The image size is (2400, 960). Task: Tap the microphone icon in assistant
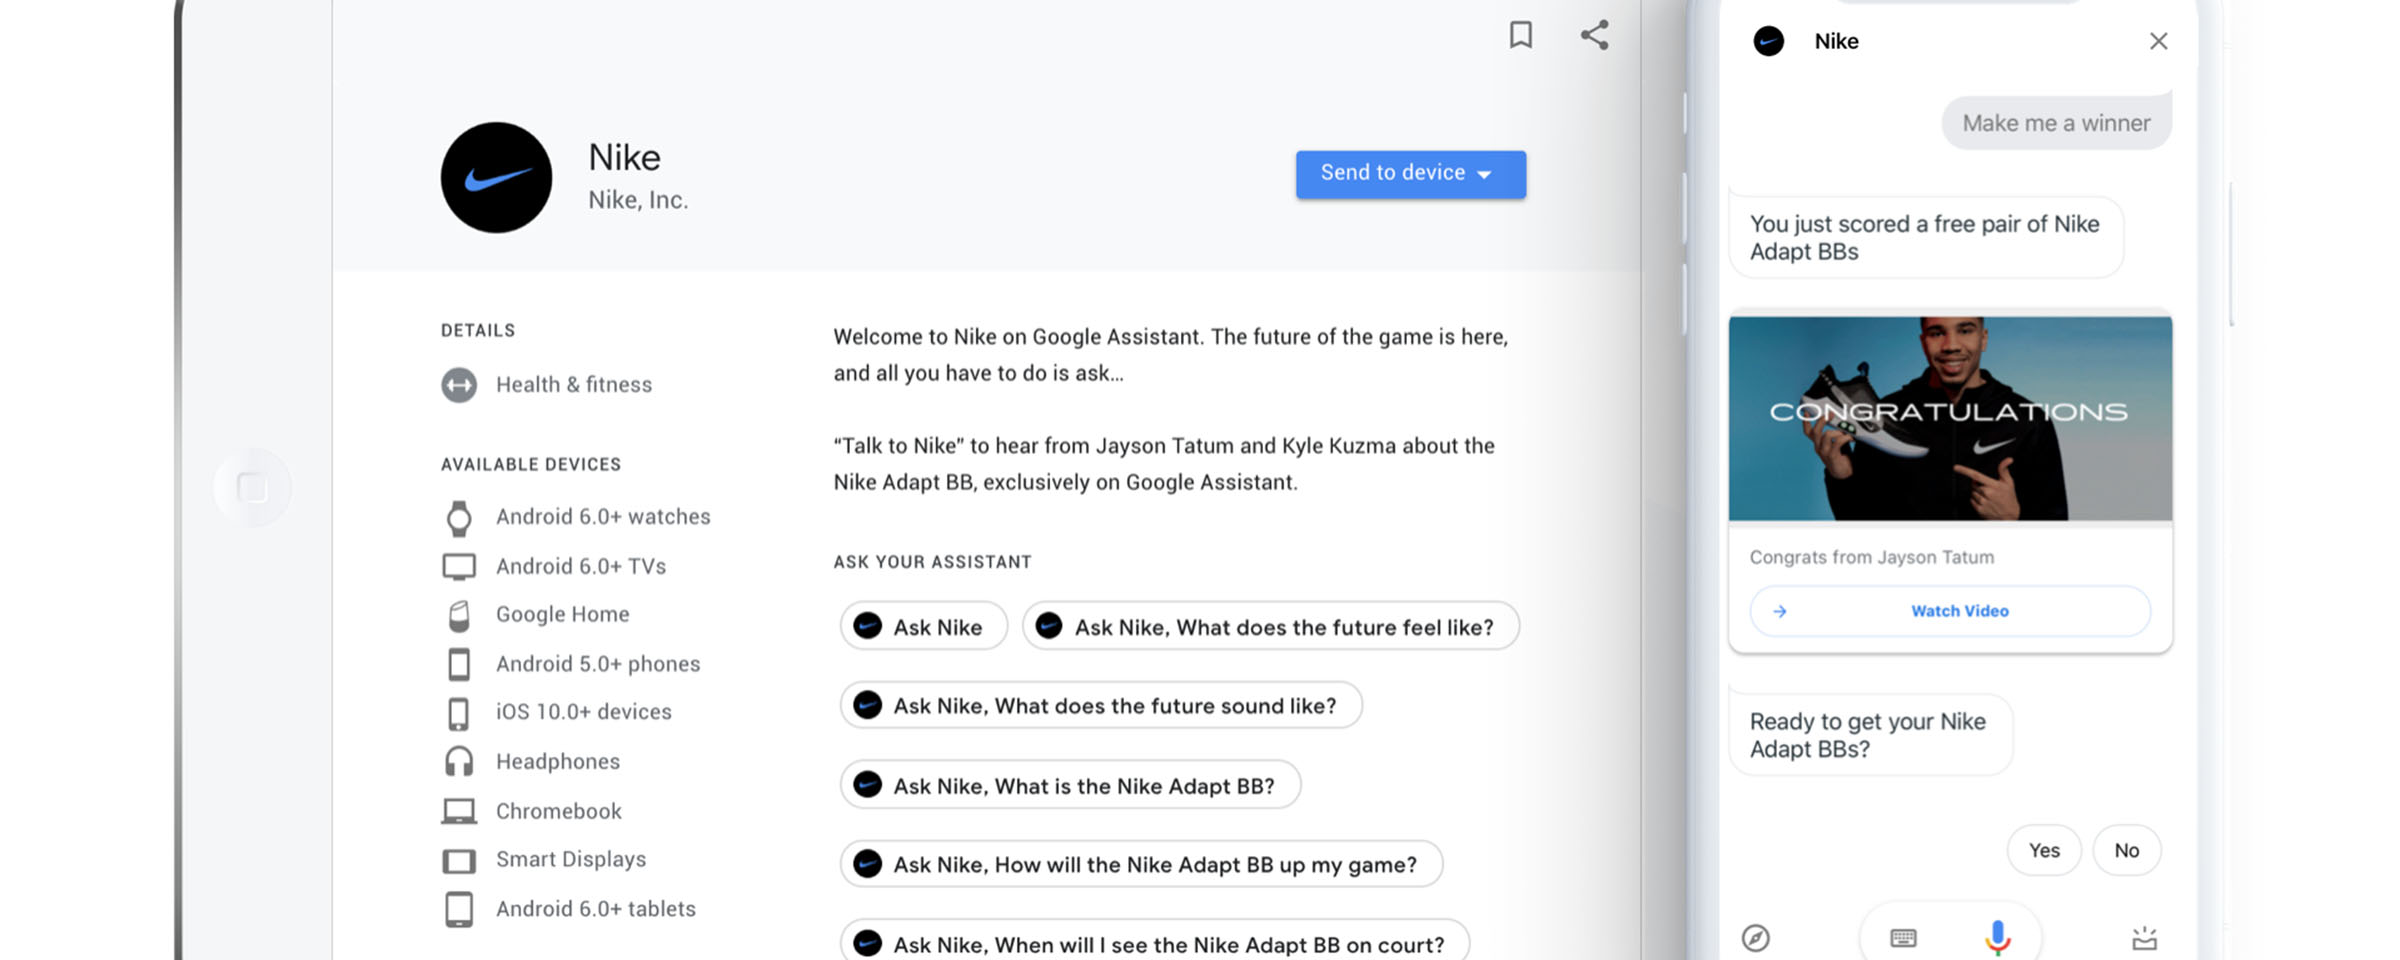coord(1997,937)
